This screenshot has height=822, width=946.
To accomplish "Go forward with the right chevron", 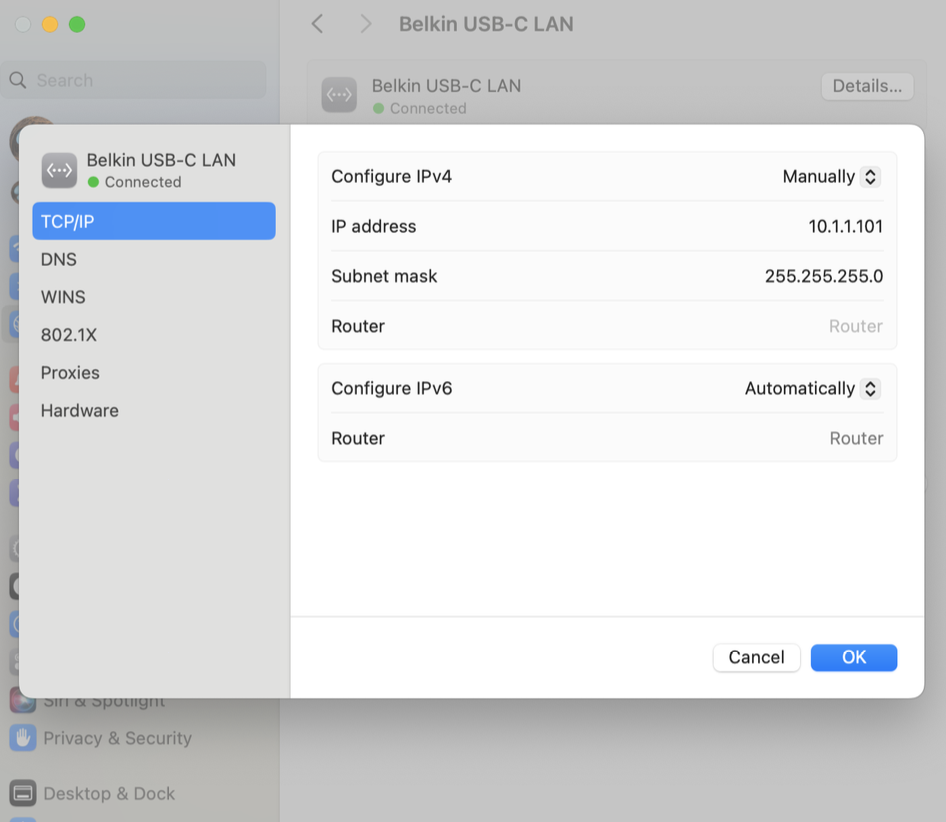I will (365, 24).
